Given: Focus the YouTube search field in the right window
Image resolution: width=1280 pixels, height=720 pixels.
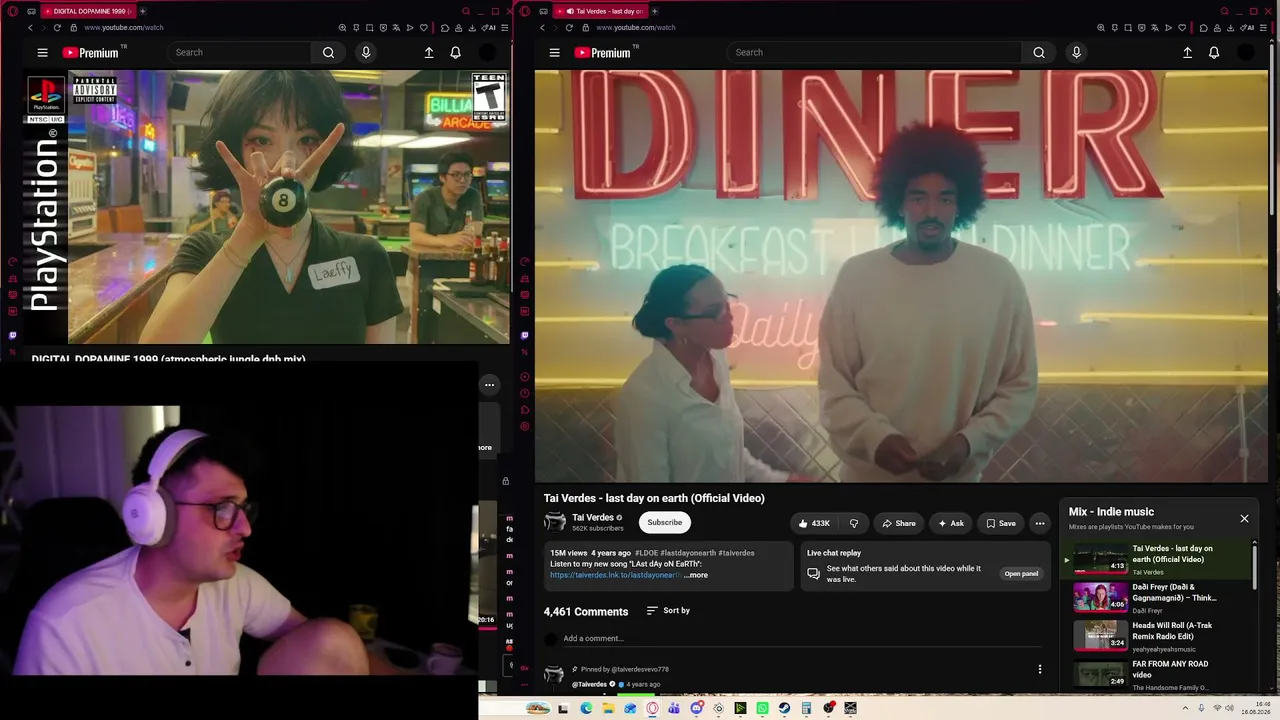Looking at the screenshot, I should 875,53.
